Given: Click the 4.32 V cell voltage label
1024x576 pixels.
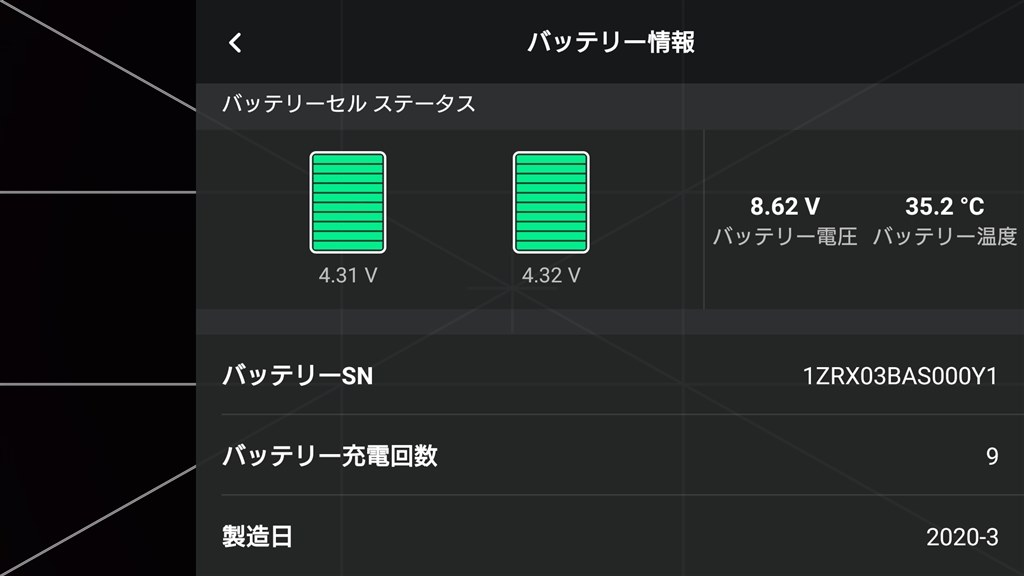Looking at the screenshot, I should 551,276.
